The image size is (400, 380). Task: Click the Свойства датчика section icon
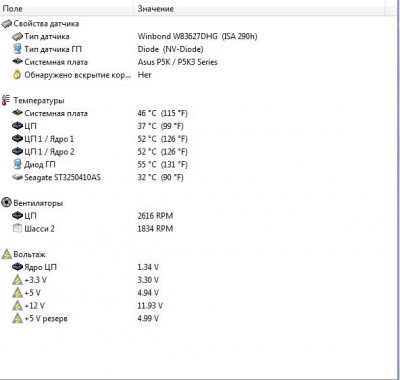tap(6, 24)
